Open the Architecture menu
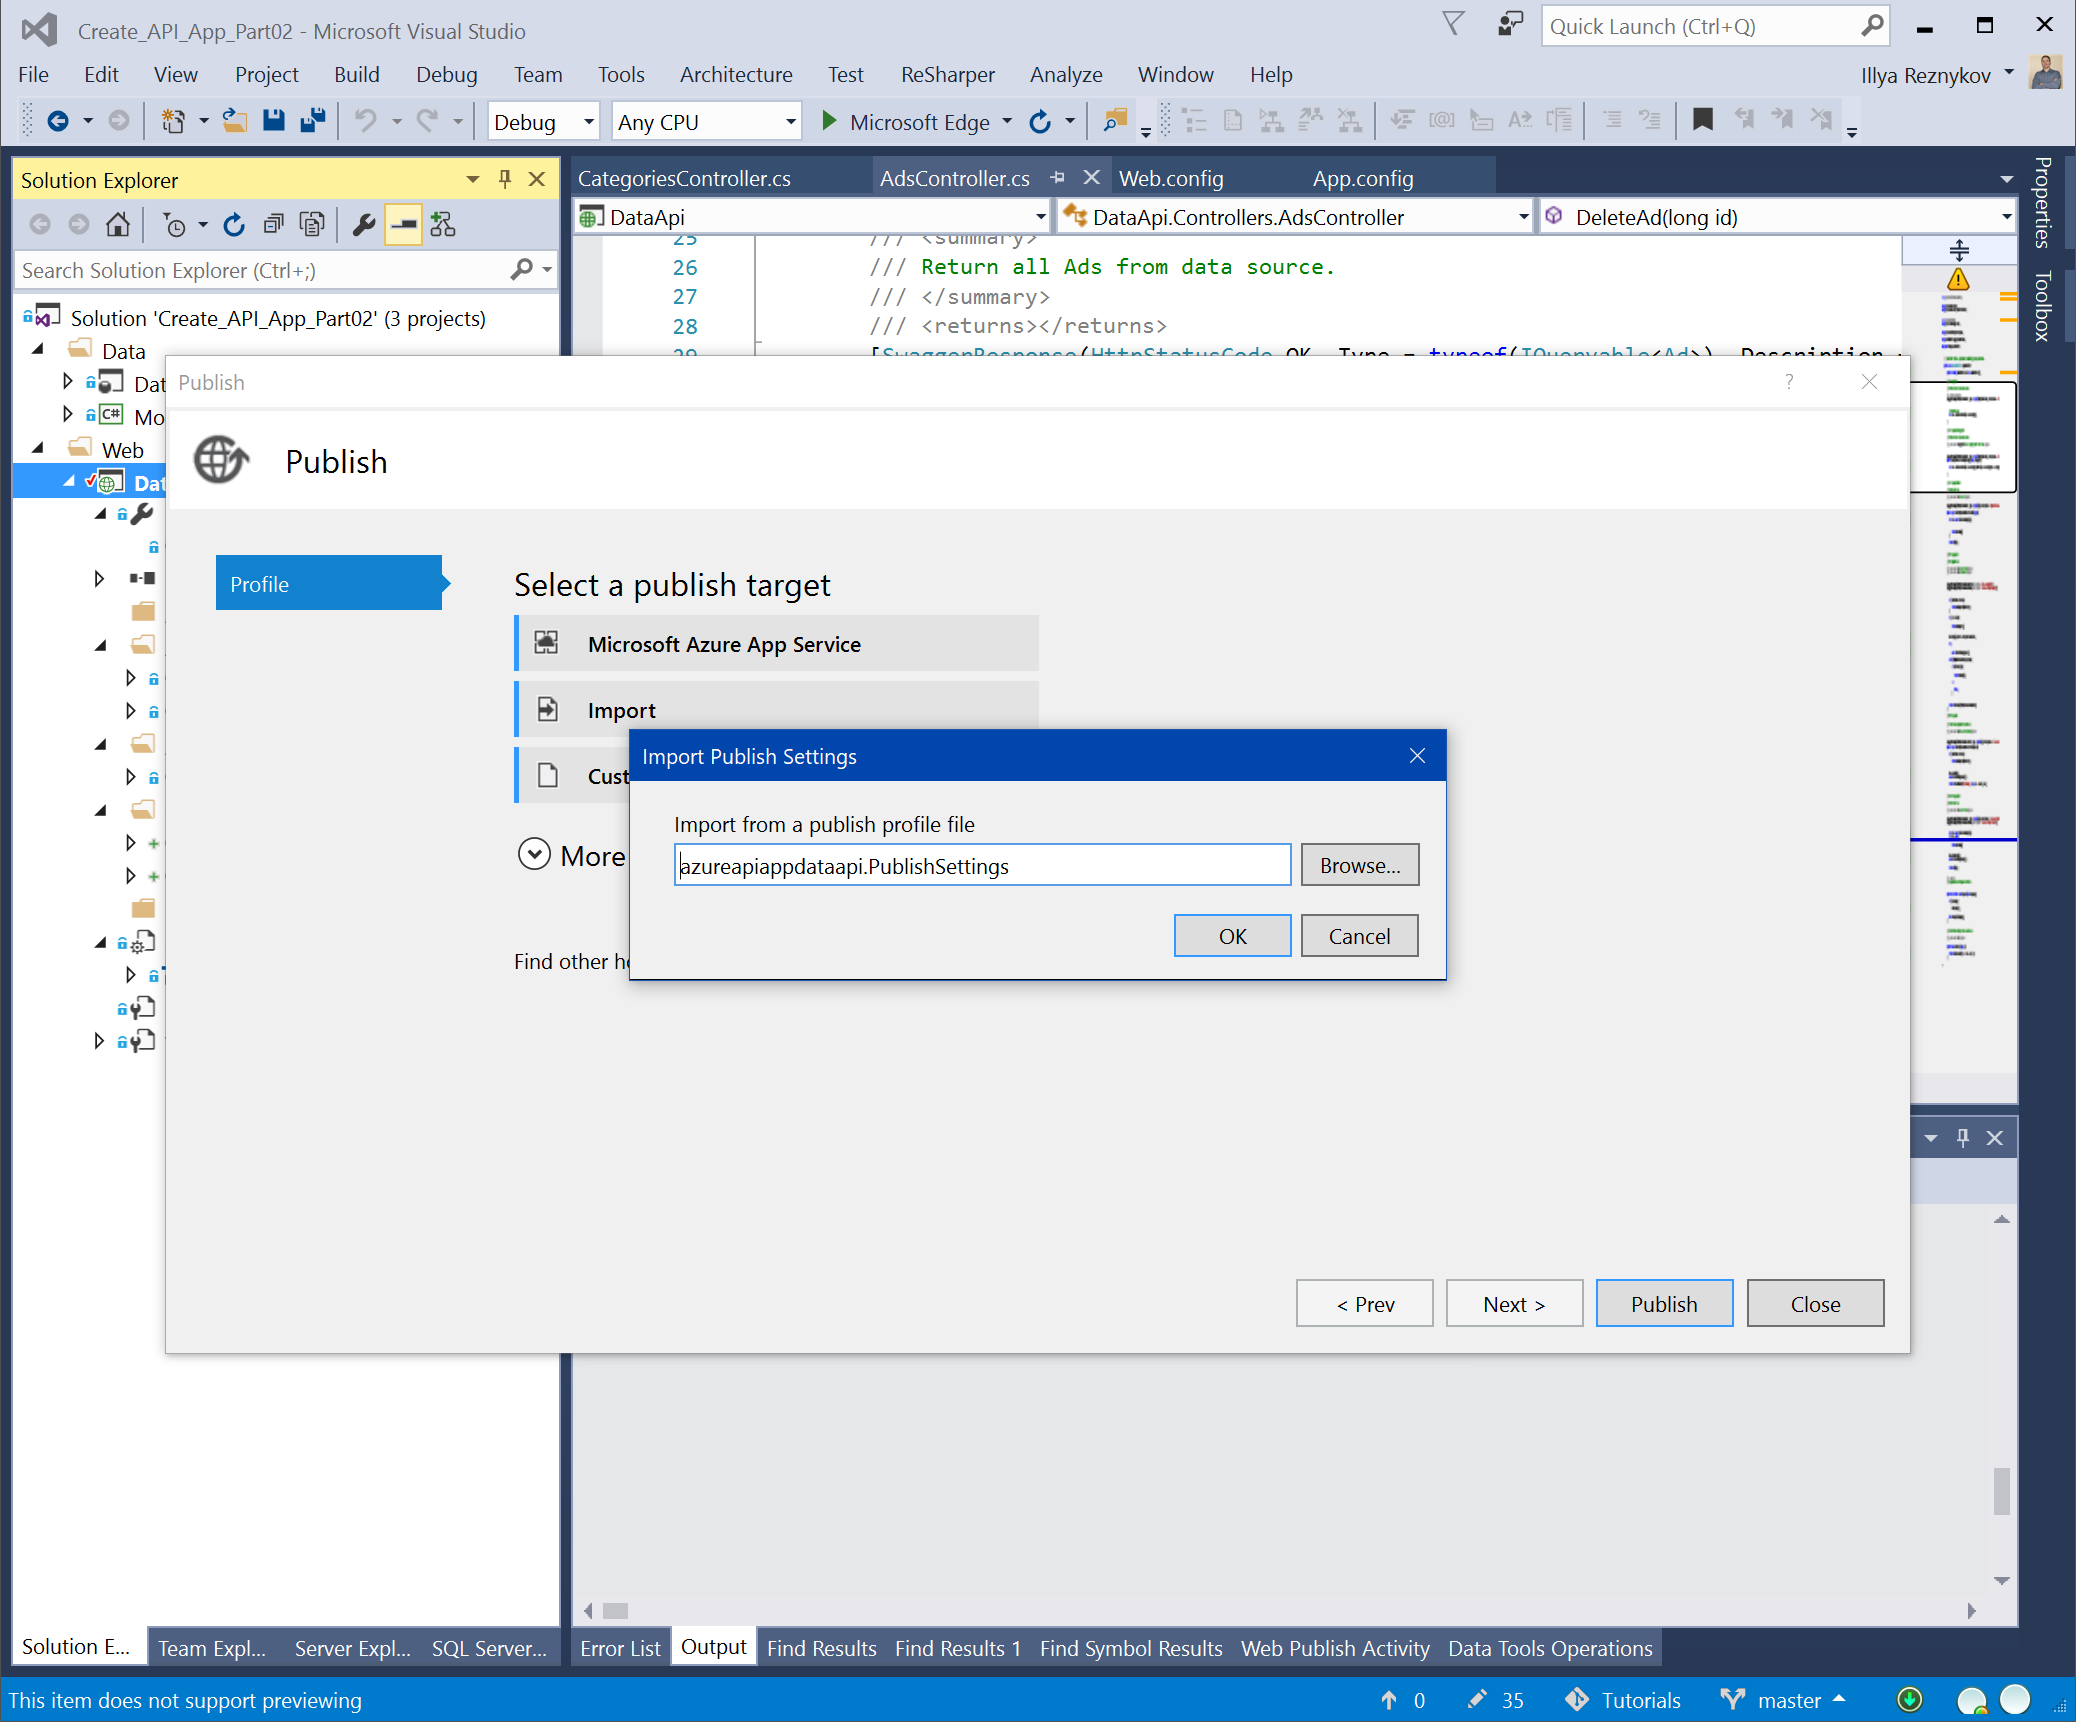This screenshot has height=1722, width=2076. click(x=736, y=75)
